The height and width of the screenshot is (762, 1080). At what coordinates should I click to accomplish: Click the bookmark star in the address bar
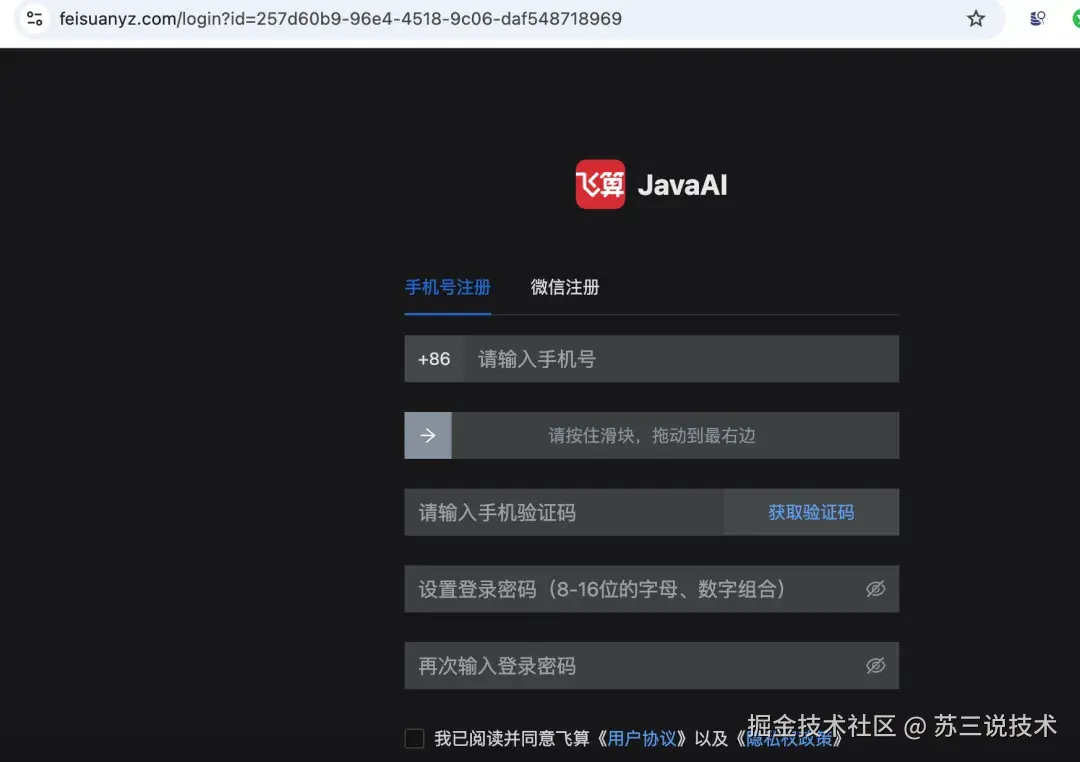(975, 18)
